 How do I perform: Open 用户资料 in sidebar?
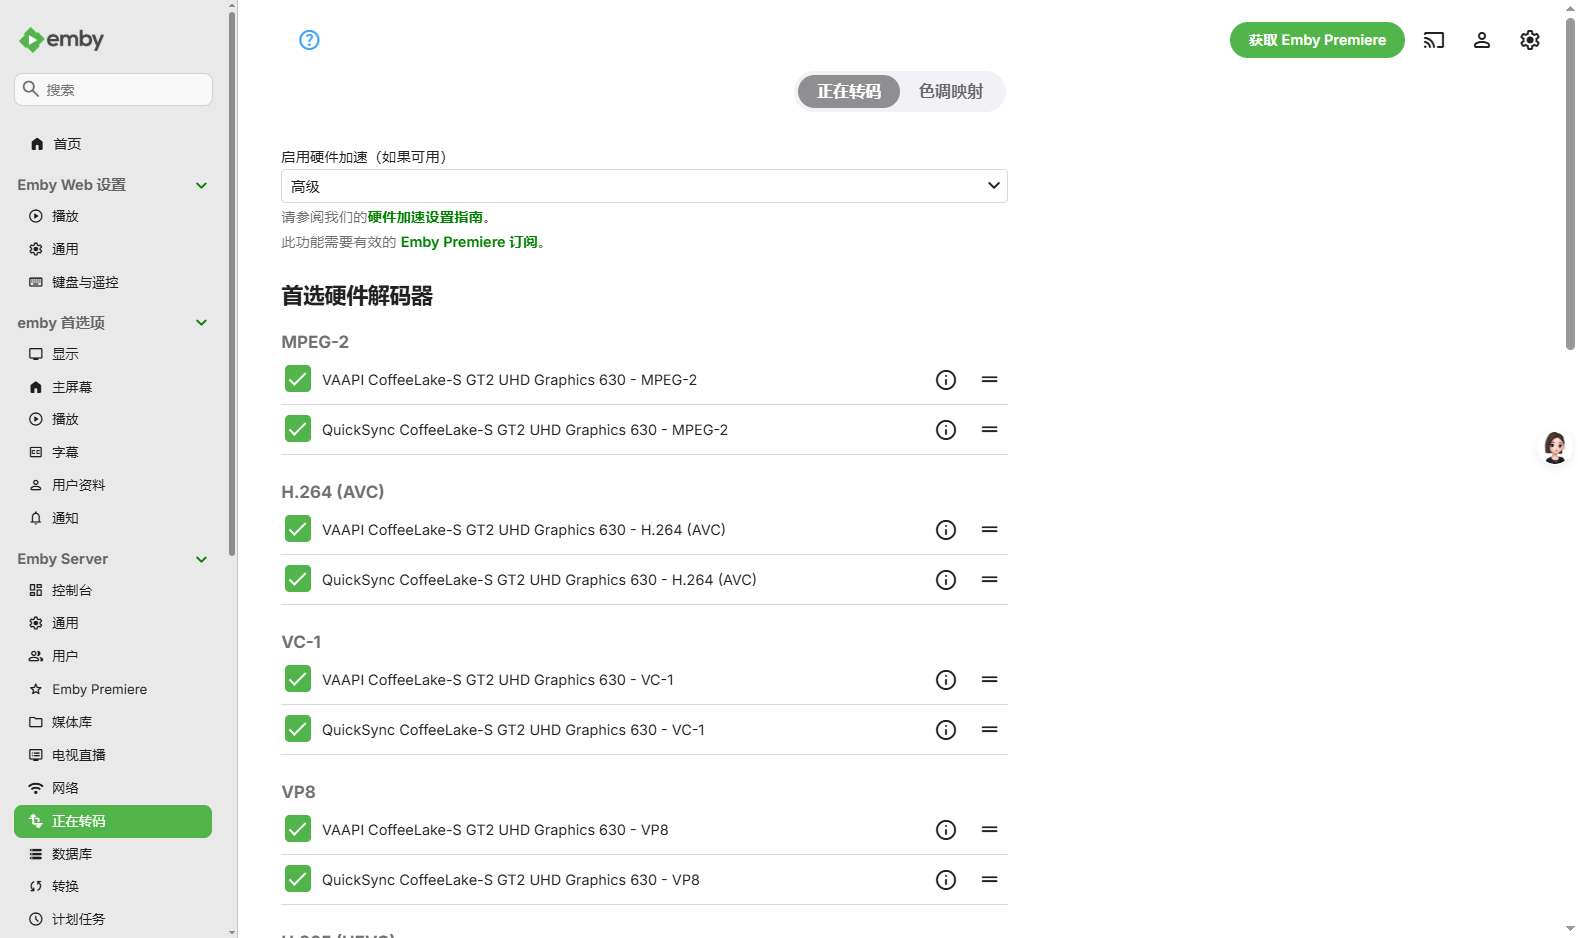tap(113, 485)
